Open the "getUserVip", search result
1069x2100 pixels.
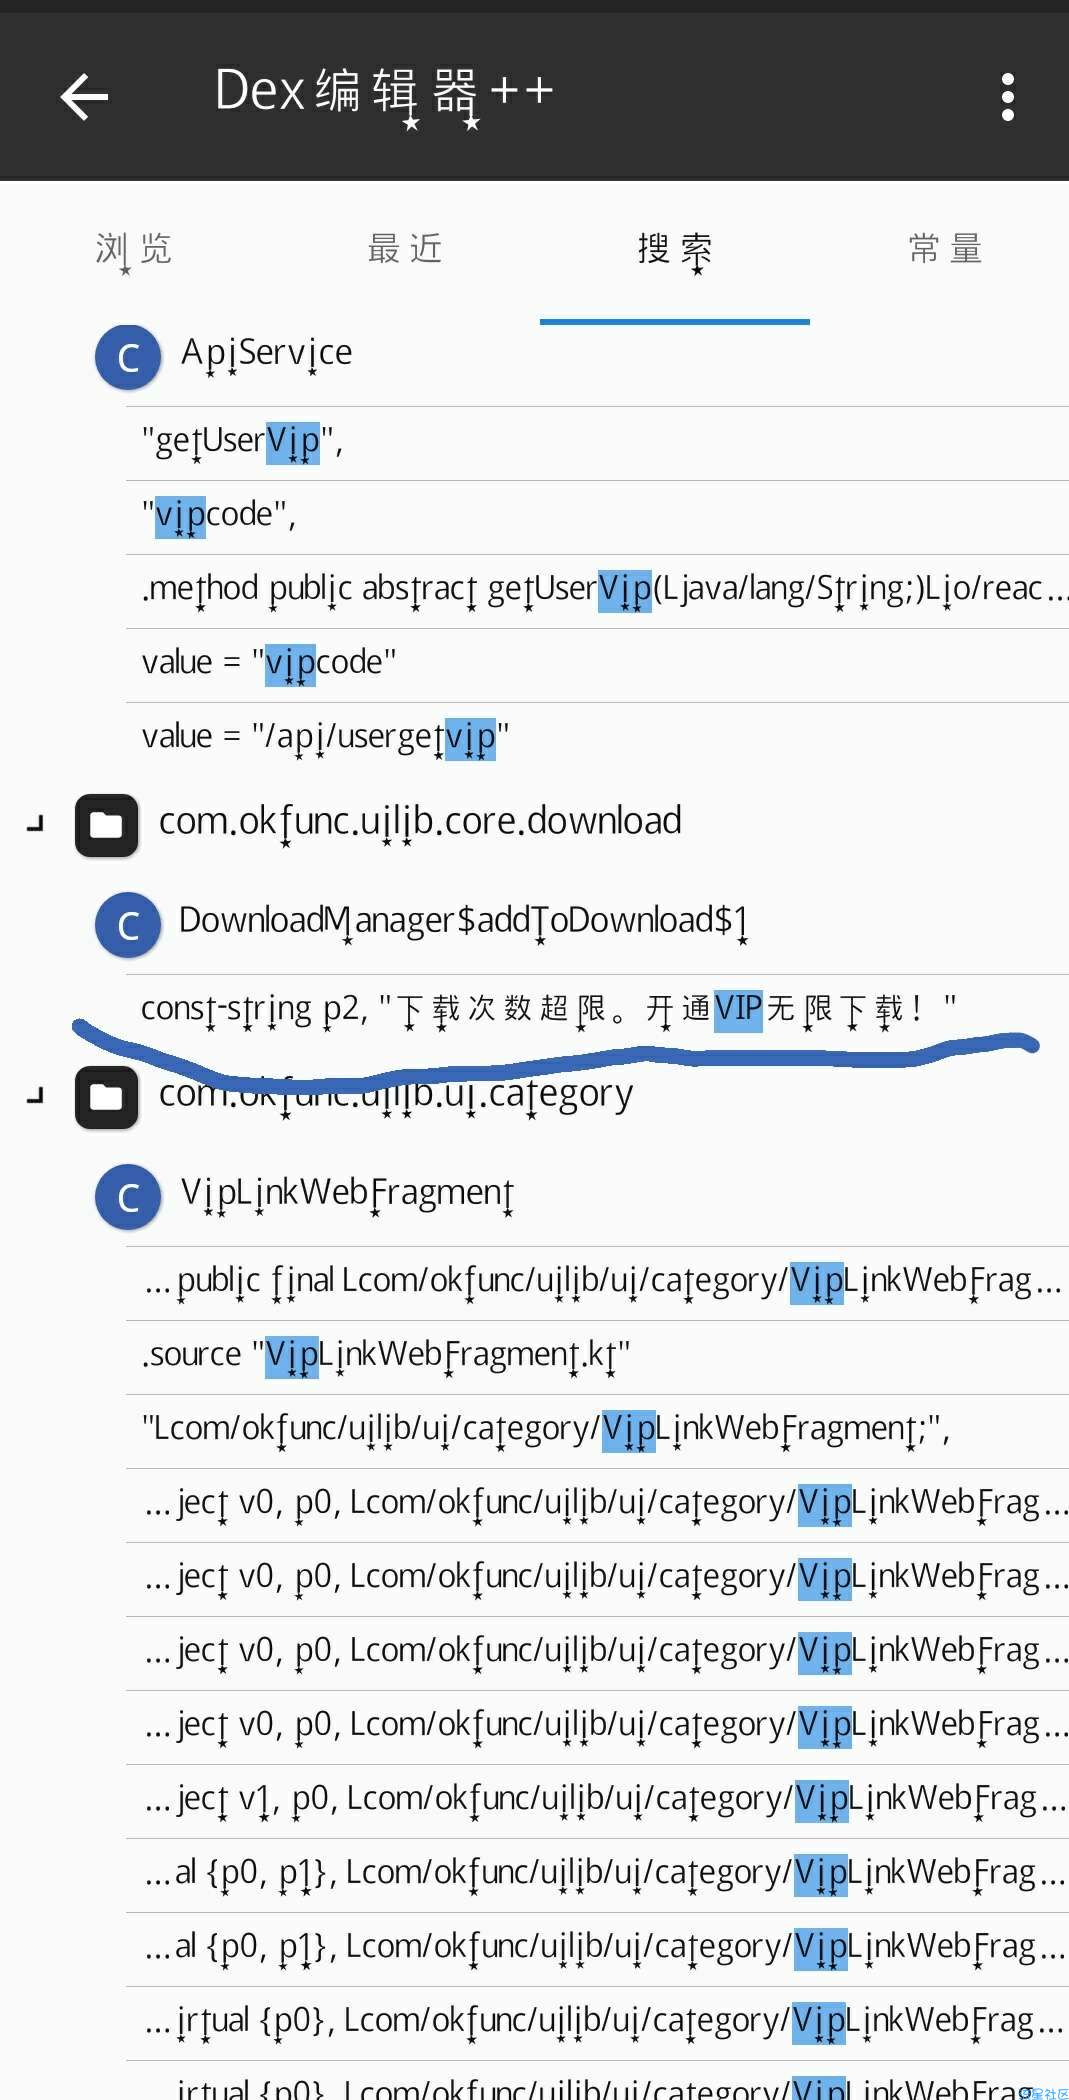tap(597, 443)
